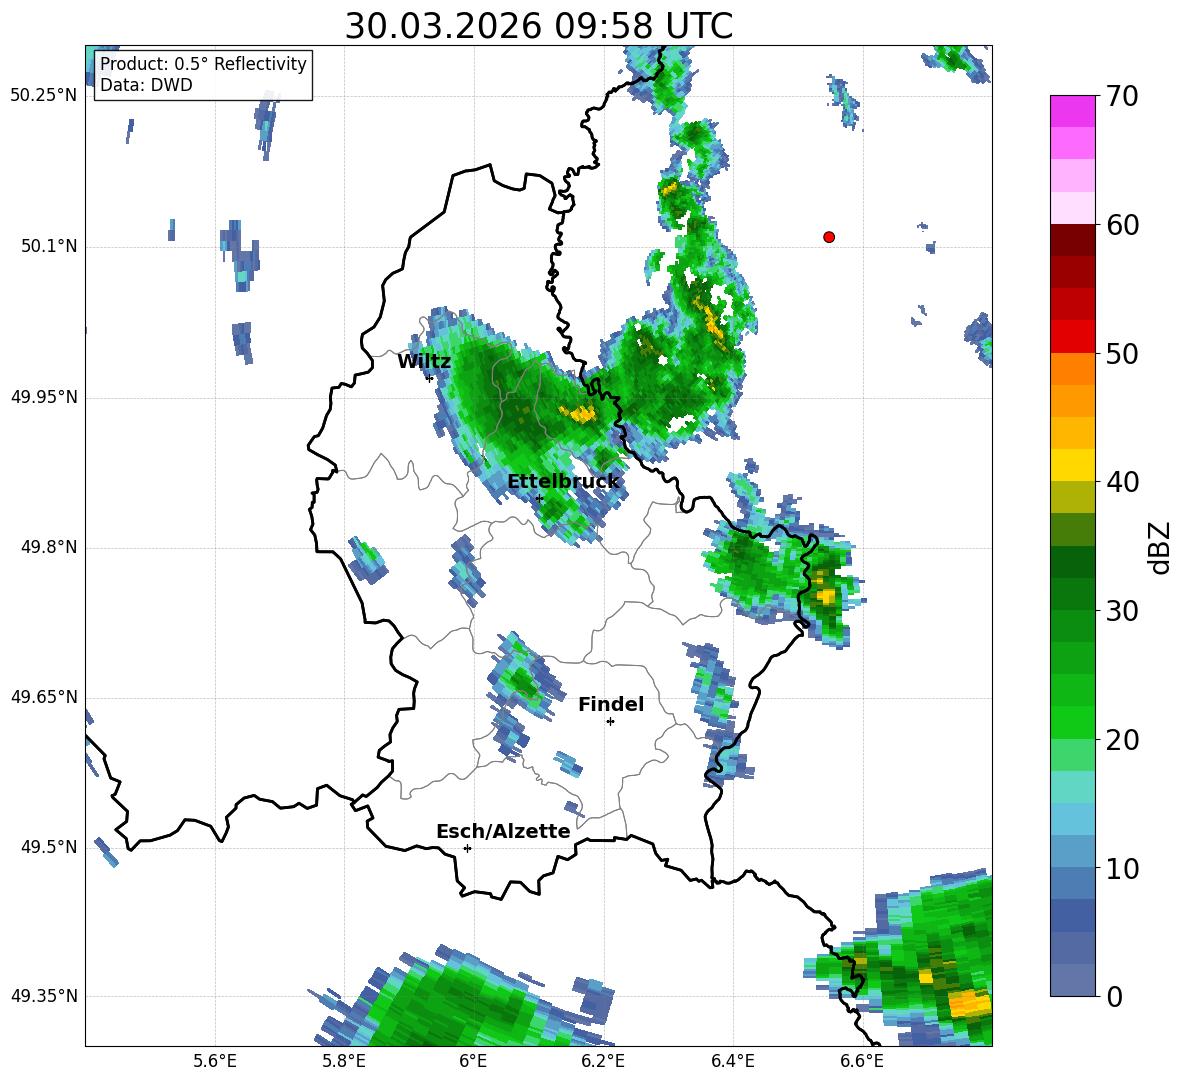Click the 50.25°N latitude label

(44, 96)
